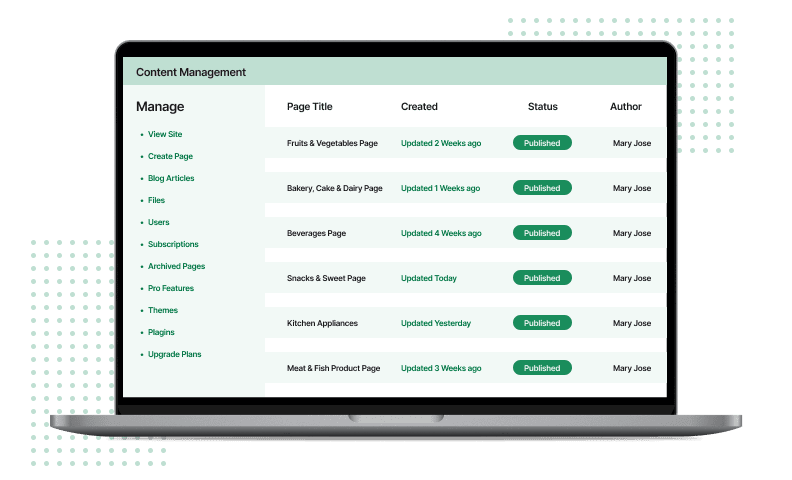Click Mary Jose in Bakery, Cake & Dairy row
Viewport: 792px width, 480px height.
pyautogui.click(x=632, y=188)
